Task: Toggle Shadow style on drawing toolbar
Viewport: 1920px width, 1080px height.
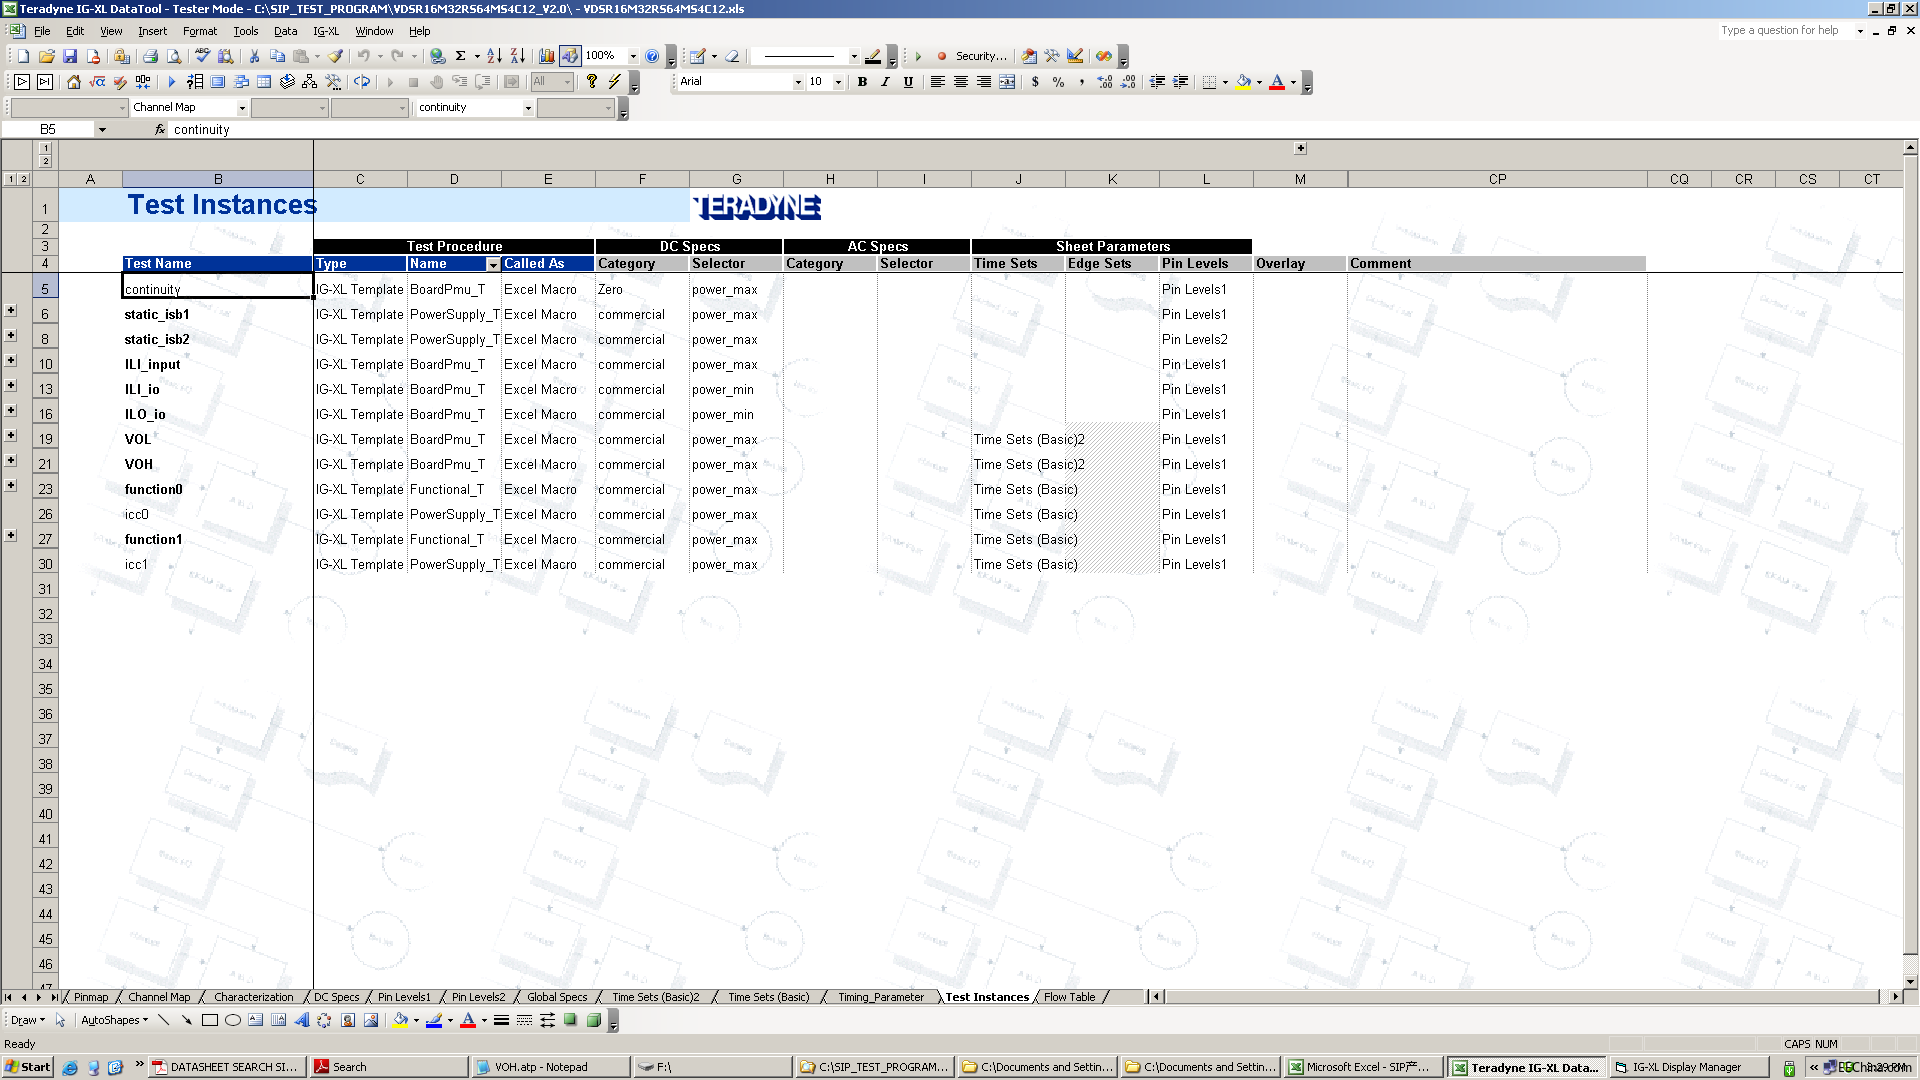Action: pyautogui.click(x=570, y=1020)
